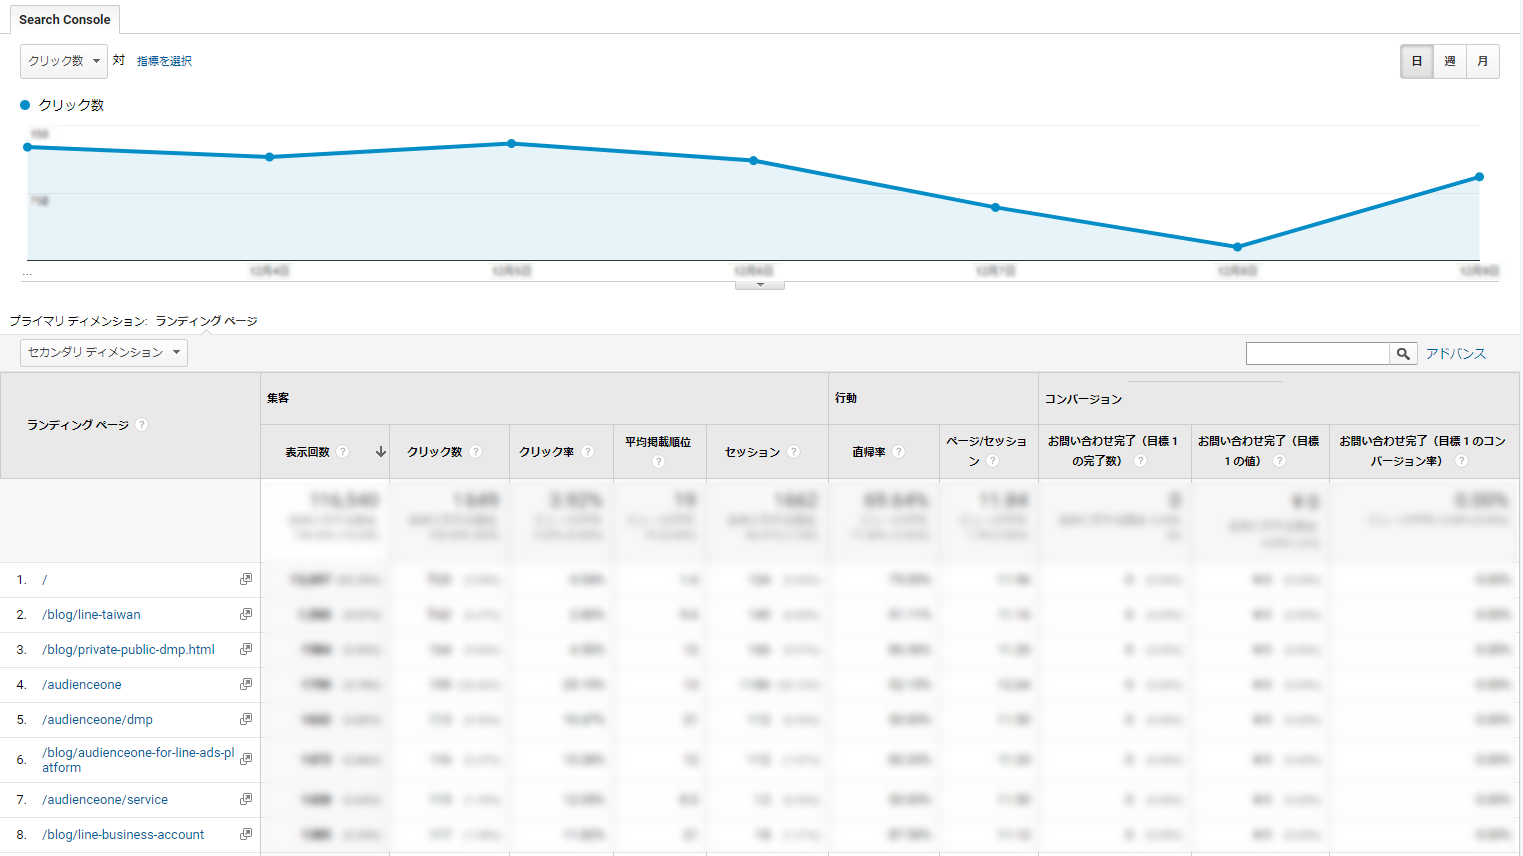Open the クリック数 metric dropdown
Viewport: 1523px width, 856px height.
(63, 61)
